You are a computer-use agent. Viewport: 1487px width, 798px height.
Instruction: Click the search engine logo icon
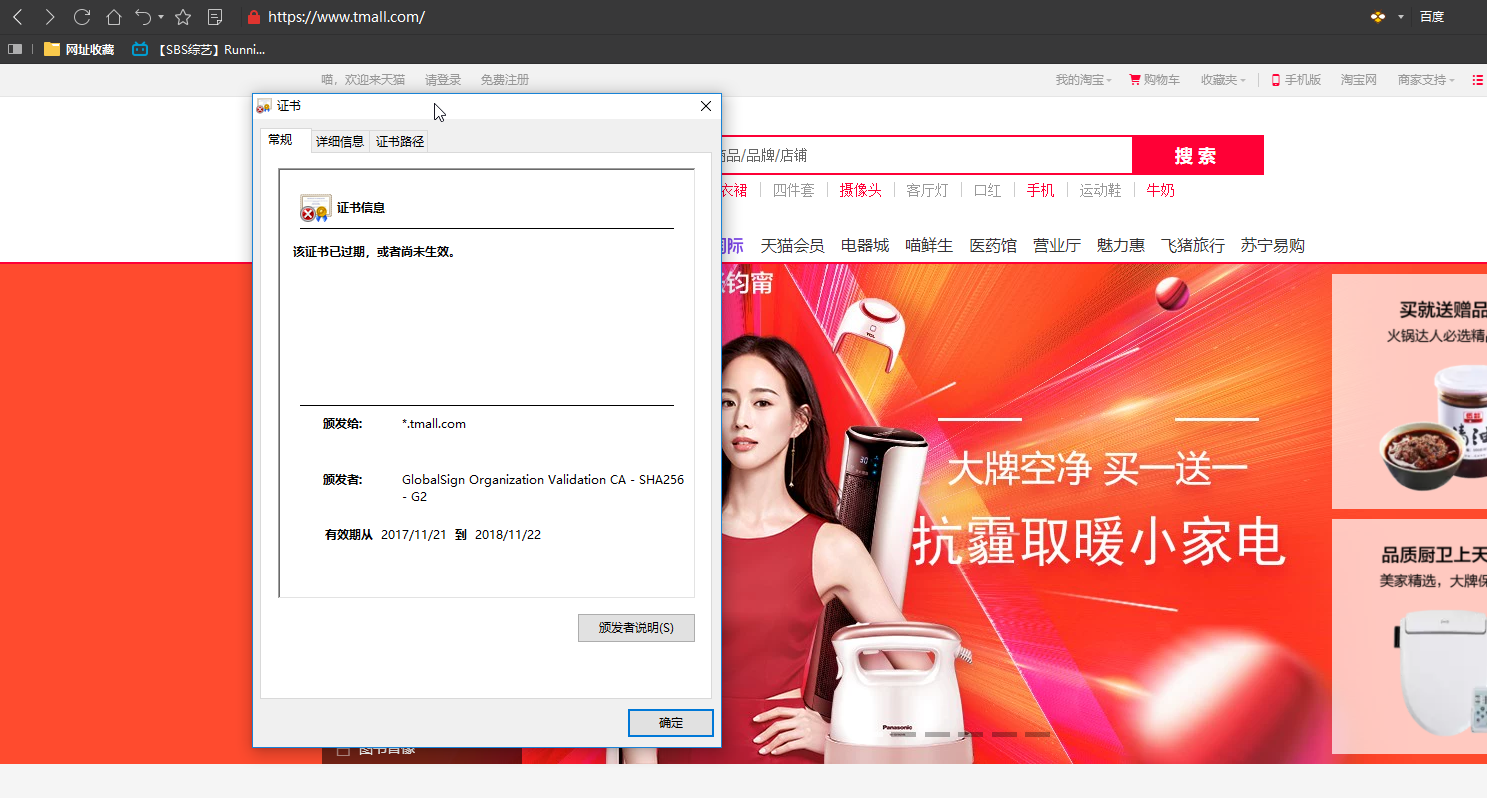[x=1378, y=17]
